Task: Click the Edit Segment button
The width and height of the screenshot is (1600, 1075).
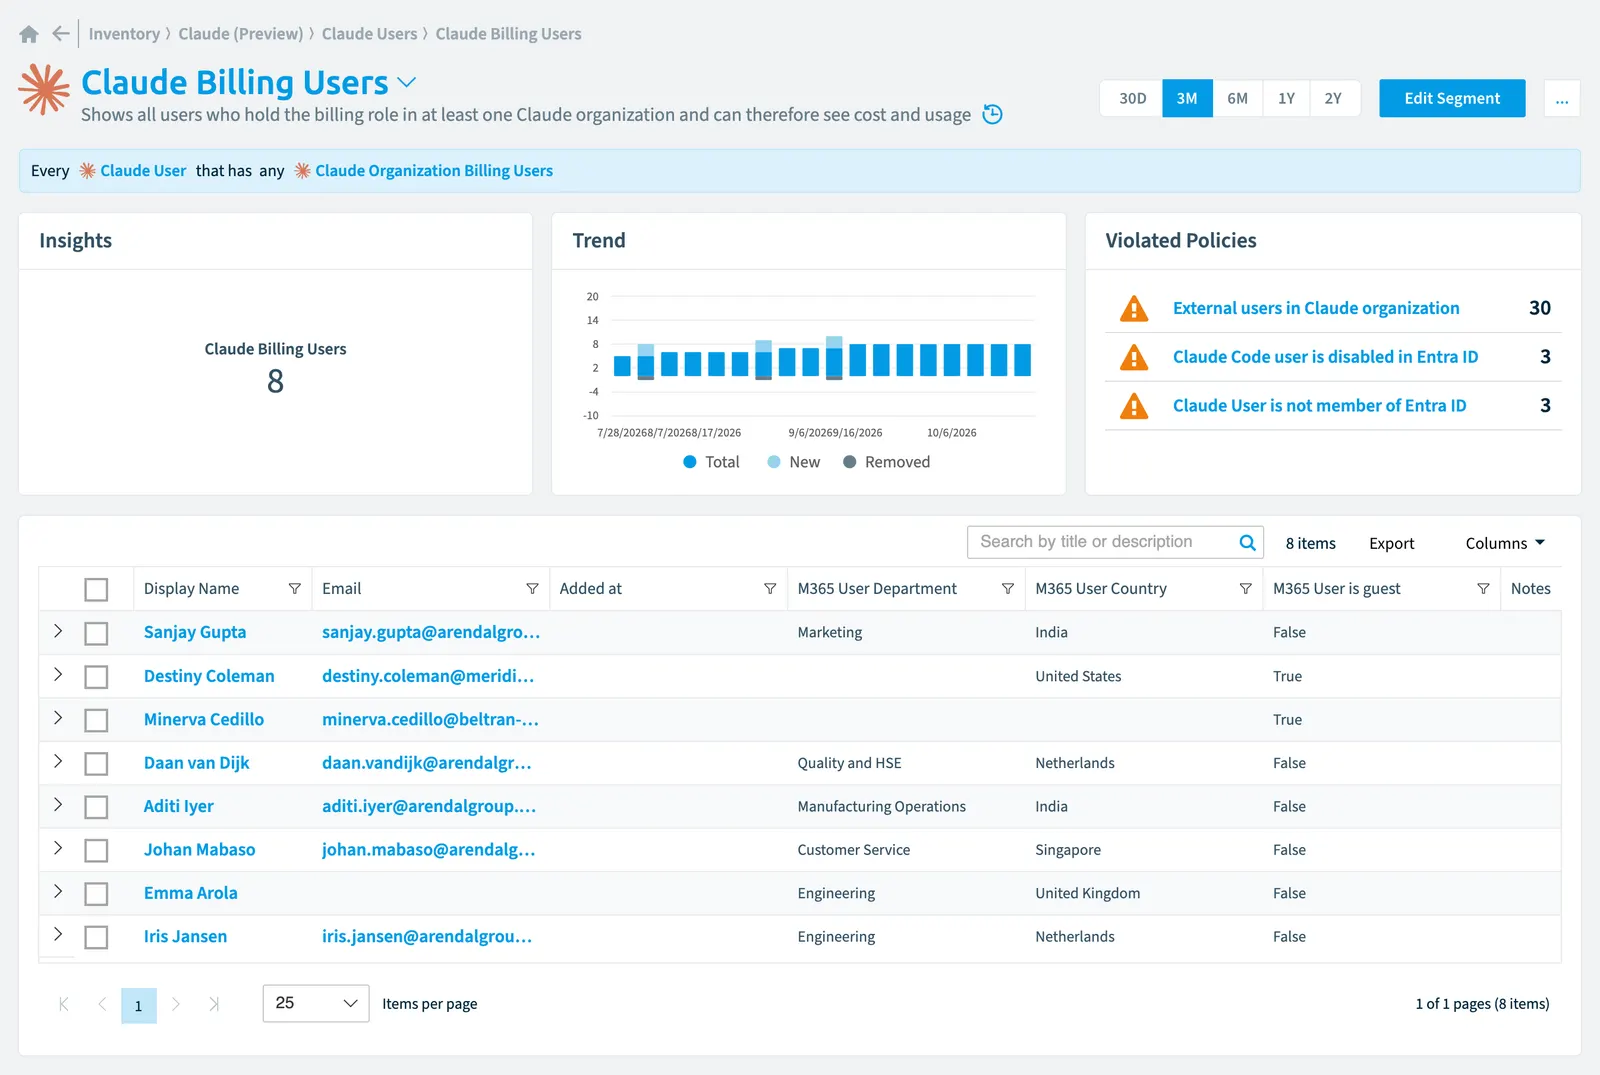Action: 1452,98
